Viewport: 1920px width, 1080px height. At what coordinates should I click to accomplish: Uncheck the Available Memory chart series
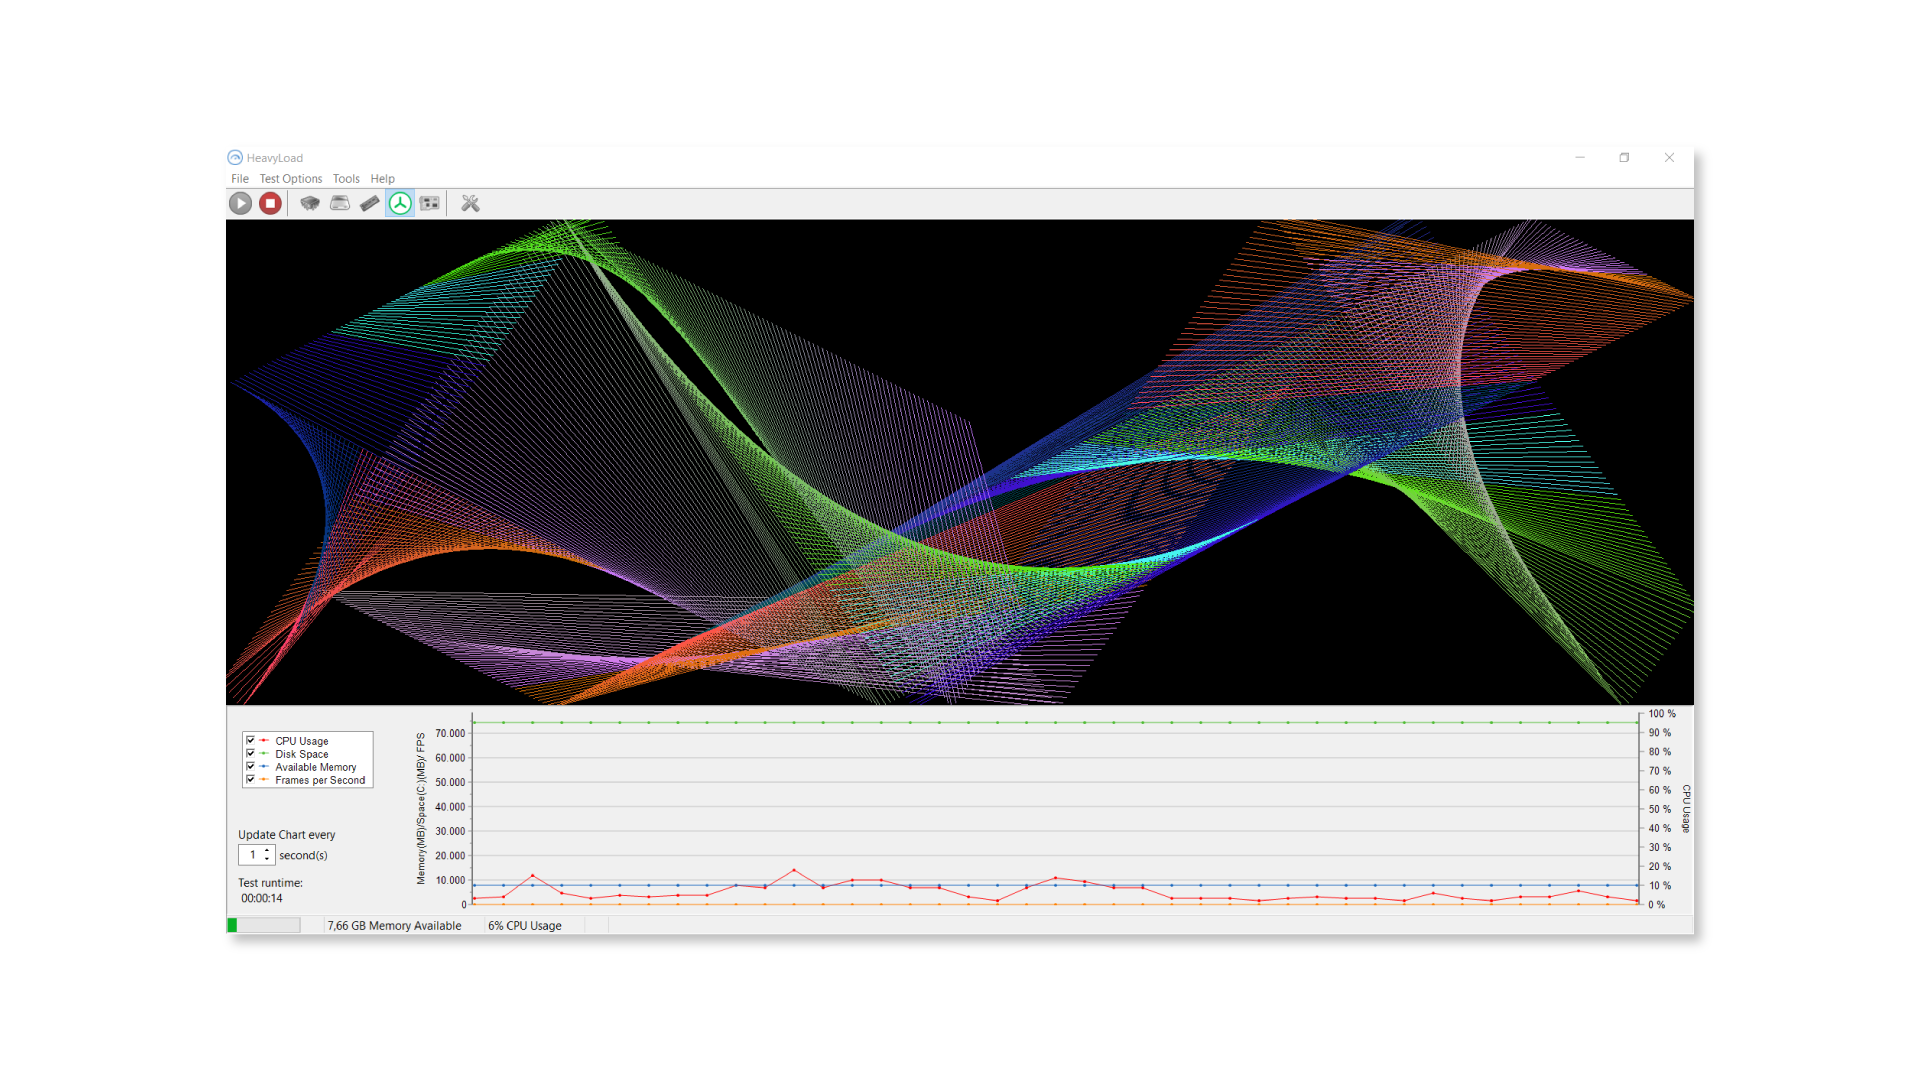(250, 767)
